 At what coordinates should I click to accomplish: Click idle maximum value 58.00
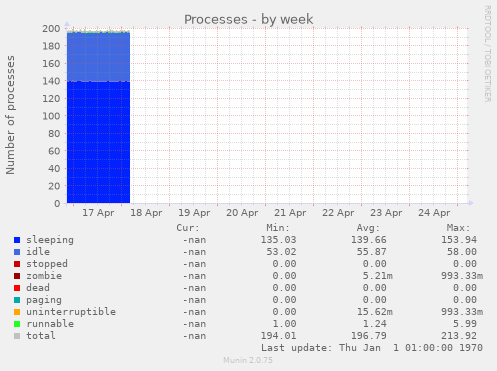click(462, 252)
